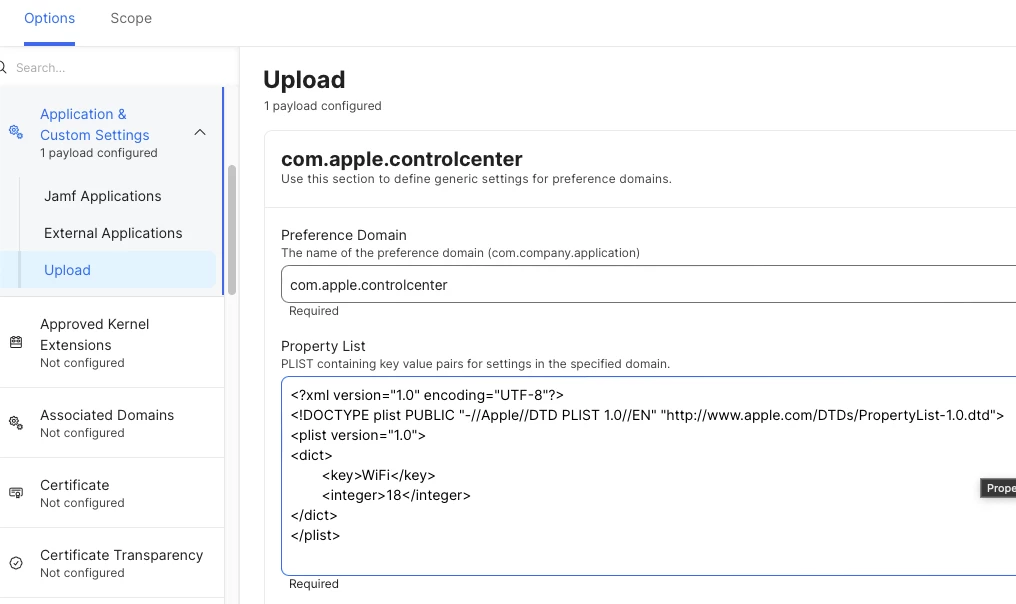Click the closing </plist> line
The height and width of the screenshot is (604, 1016).
(x=316, y=535)
